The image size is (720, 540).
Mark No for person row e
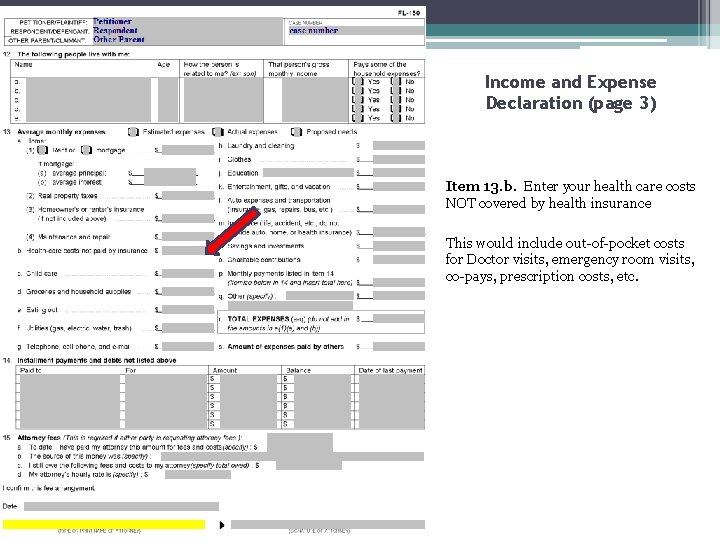[396, 118]
